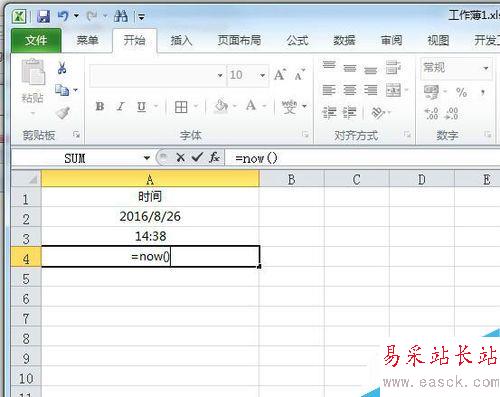
Task: Click the accounting number format icon
Action: click(432, 92)
